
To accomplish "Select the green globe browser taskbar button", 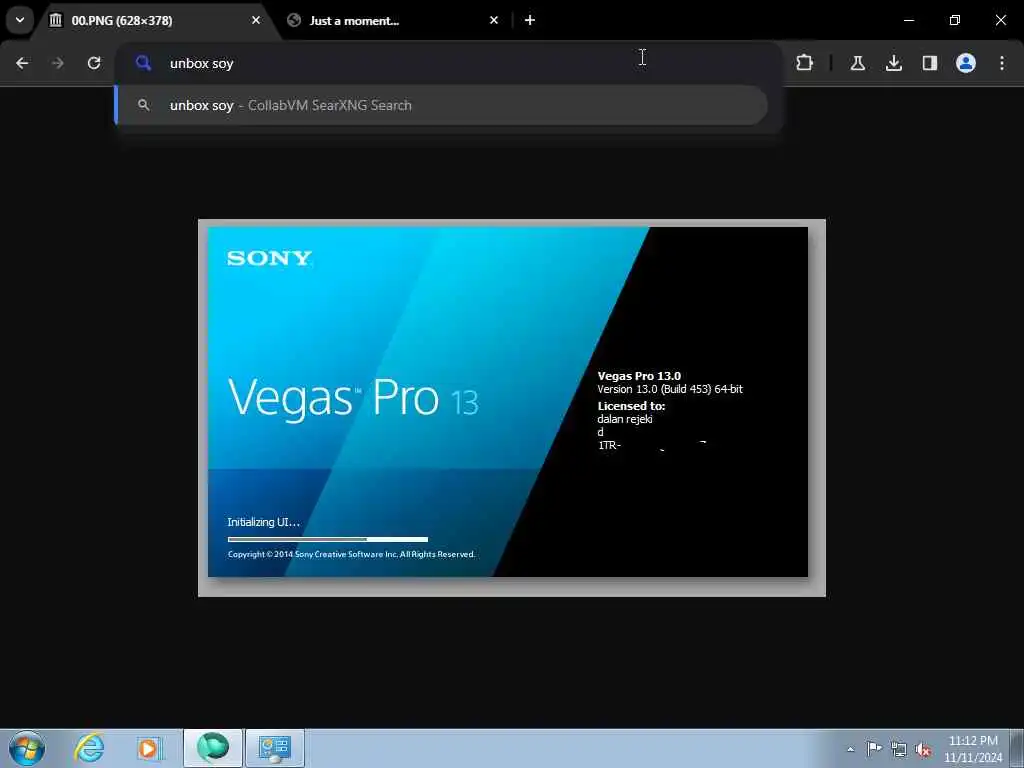I will pos(213,748).
